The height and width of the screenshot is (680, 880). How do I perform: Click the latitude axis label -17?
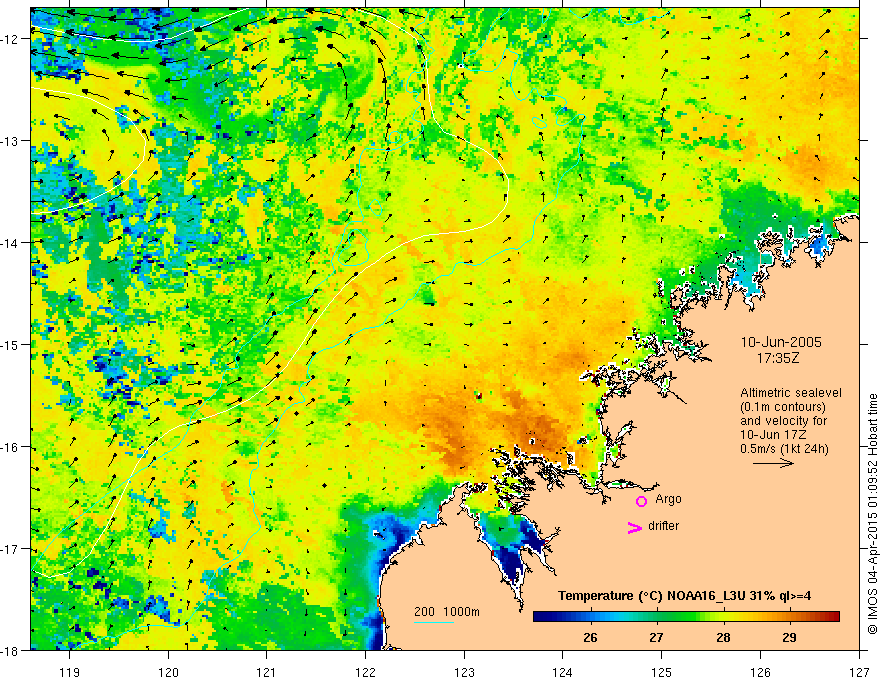pyautogui.click(x=9, y=549)
